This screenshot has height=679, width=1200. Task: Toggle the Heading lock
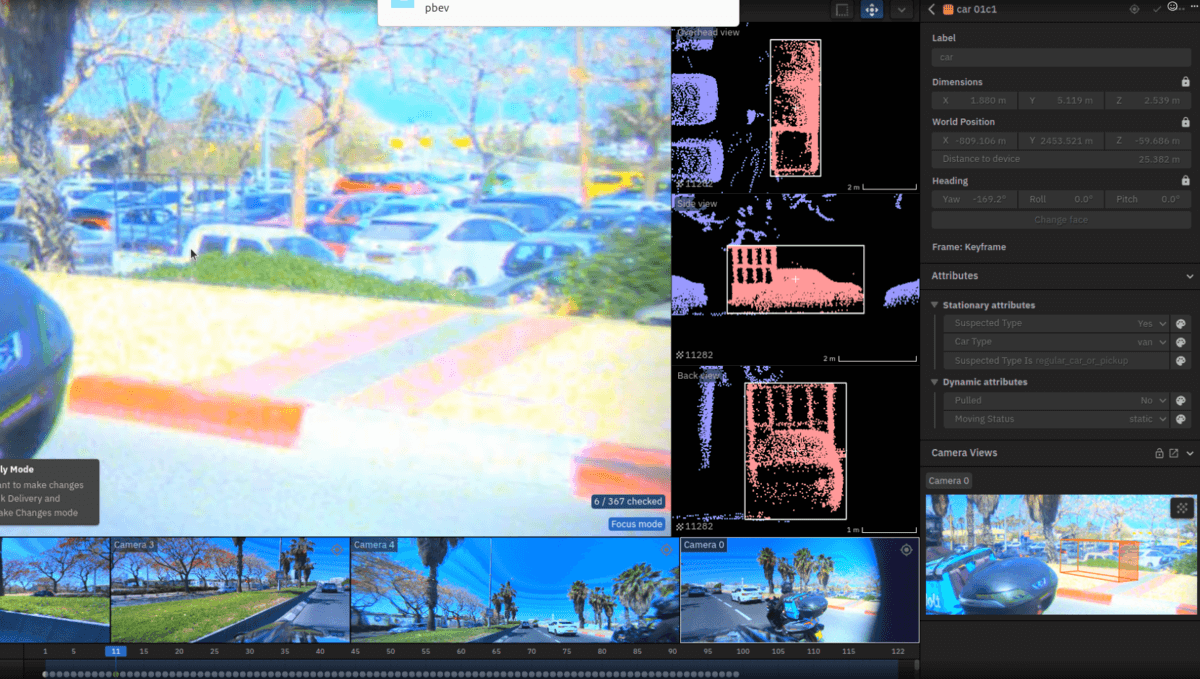[1186, 181]
